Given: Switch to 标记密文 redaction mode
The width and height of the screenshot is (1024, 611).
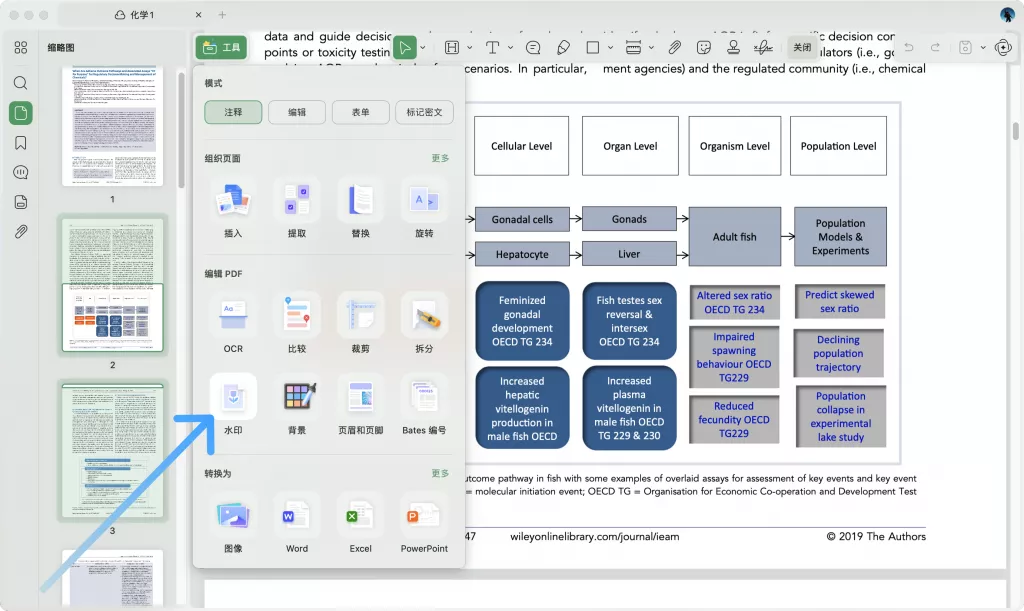Looking at the screenshot, I should 424,112.
